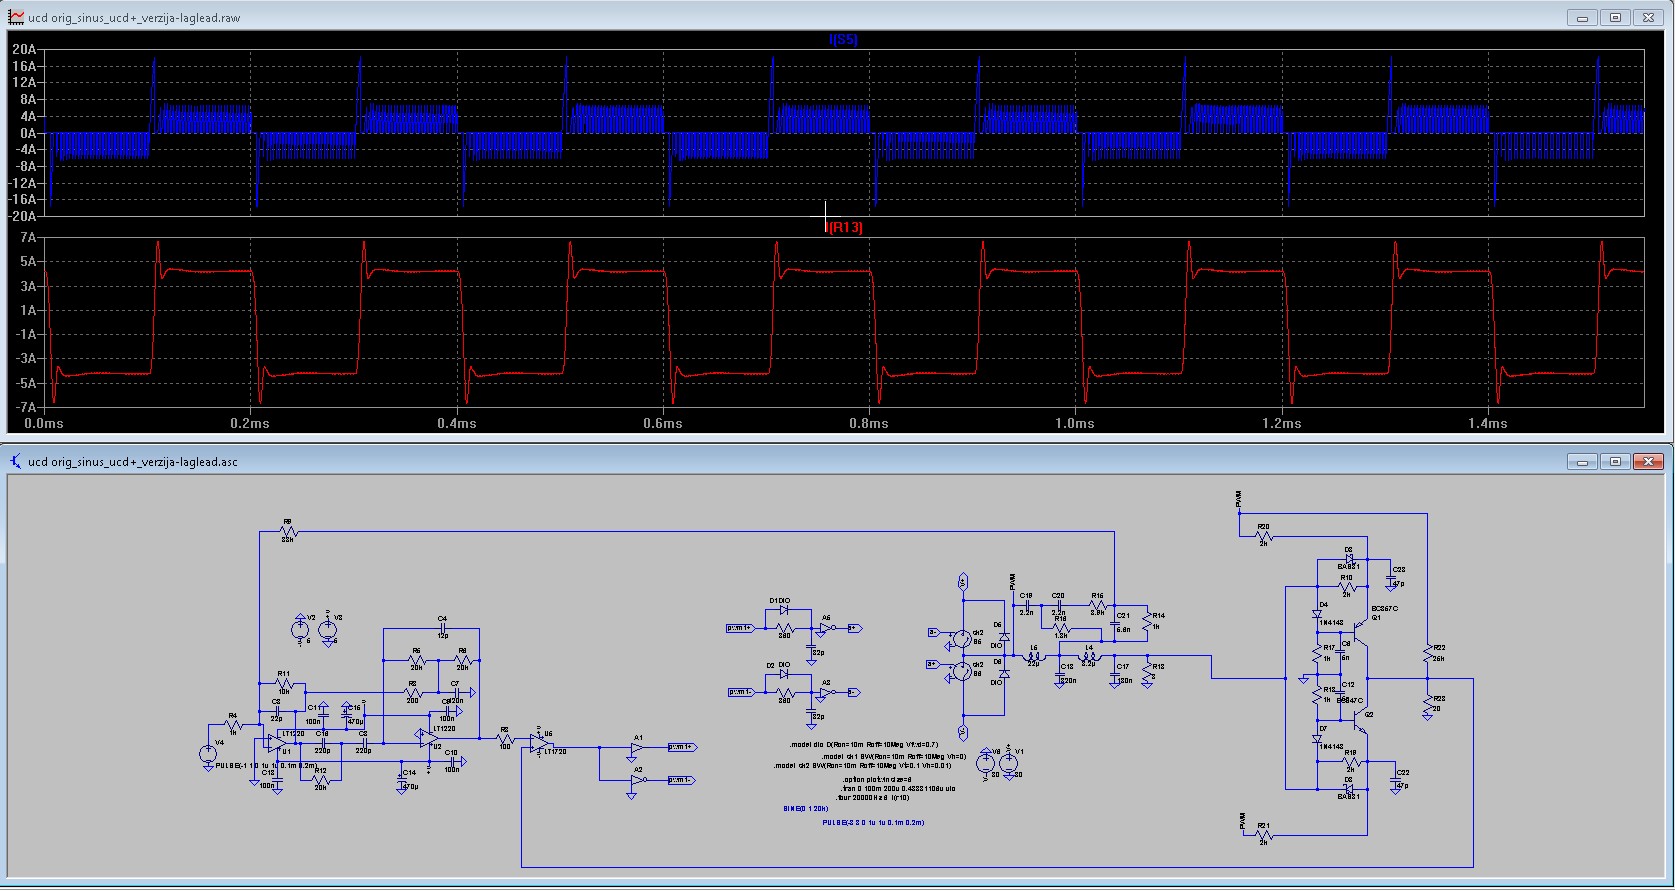Select buffer gate A1
This screenshot has width=1675, height=891.
click(637, 747)
